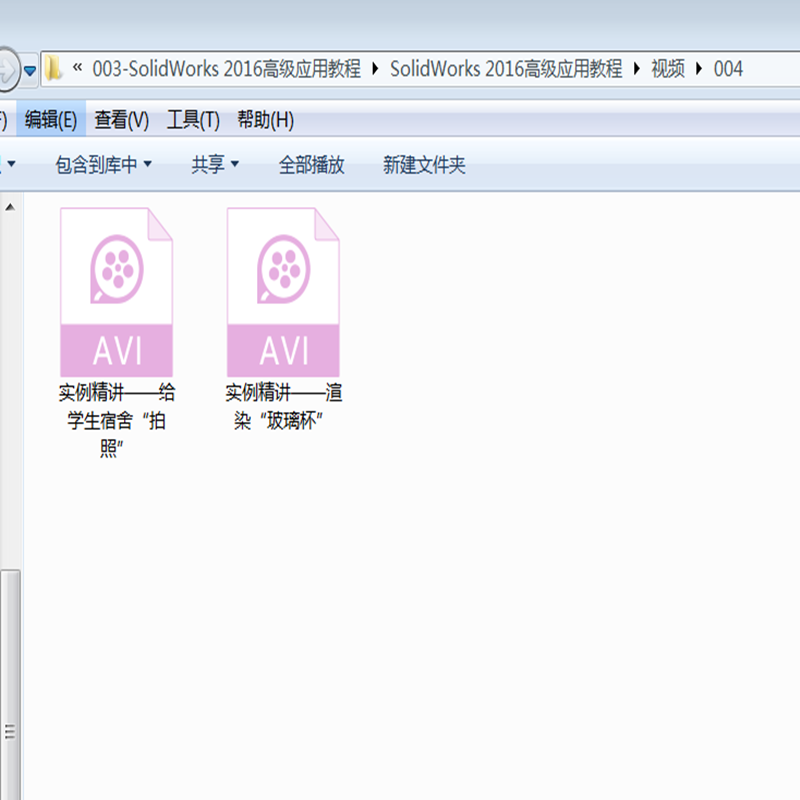Click the 全部播放 button
The width and height of the screenshot is (800, 800).
312,164
